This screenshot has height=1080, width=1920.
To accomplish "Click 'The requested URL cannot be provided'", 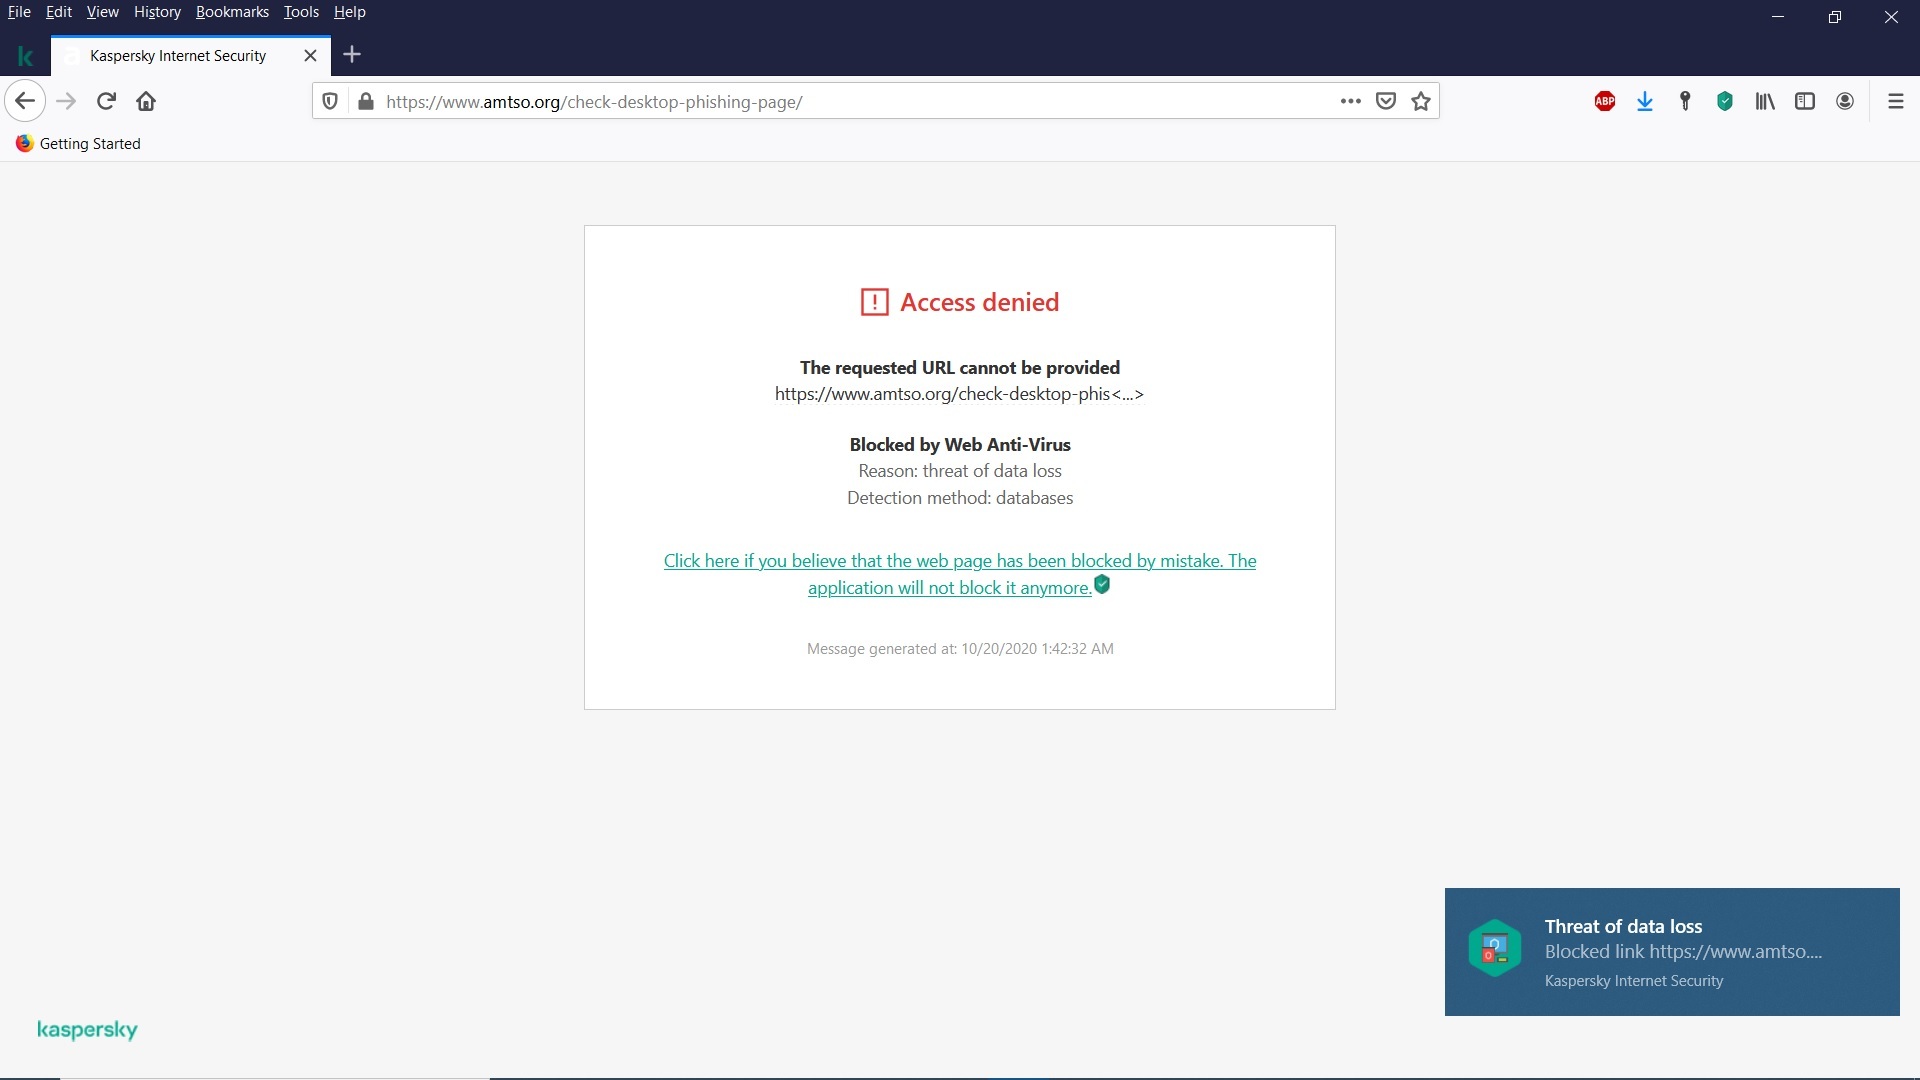I will tap(960, 368).
